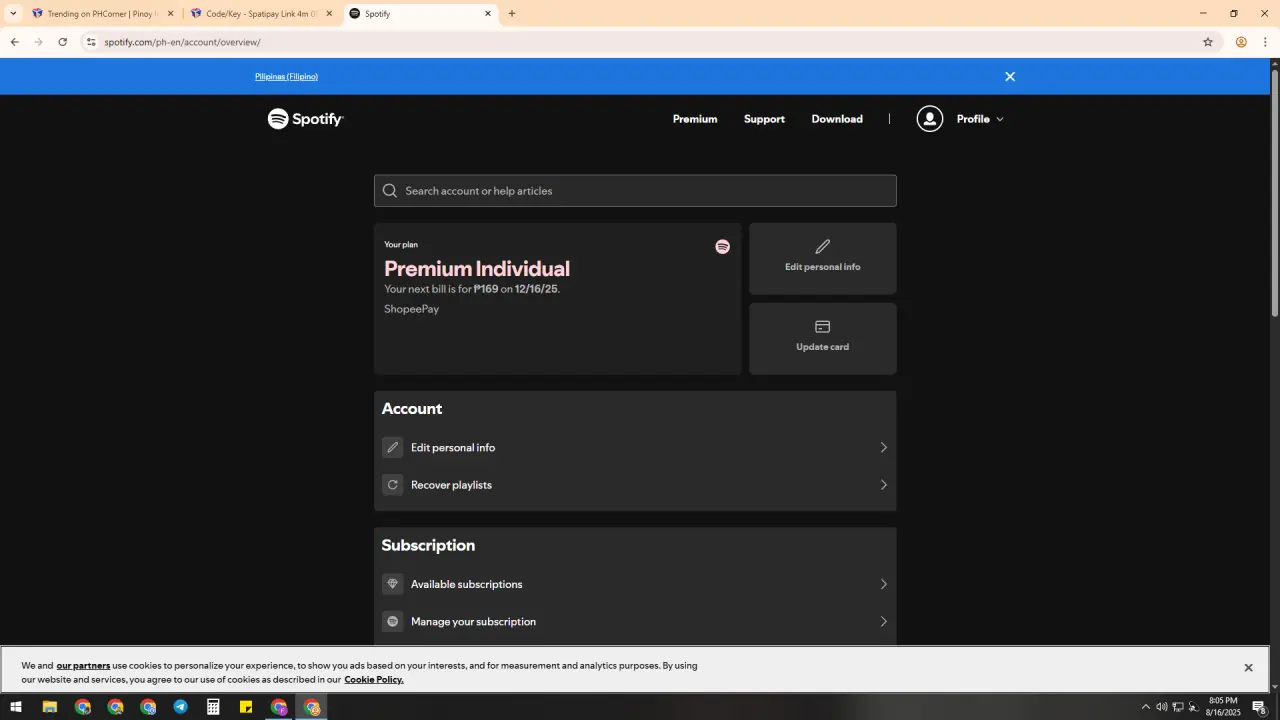The width and height of the screenshot is (1280, 720).
Task: Open Recover playlists row chevron
Action: [x=883, y=485]
